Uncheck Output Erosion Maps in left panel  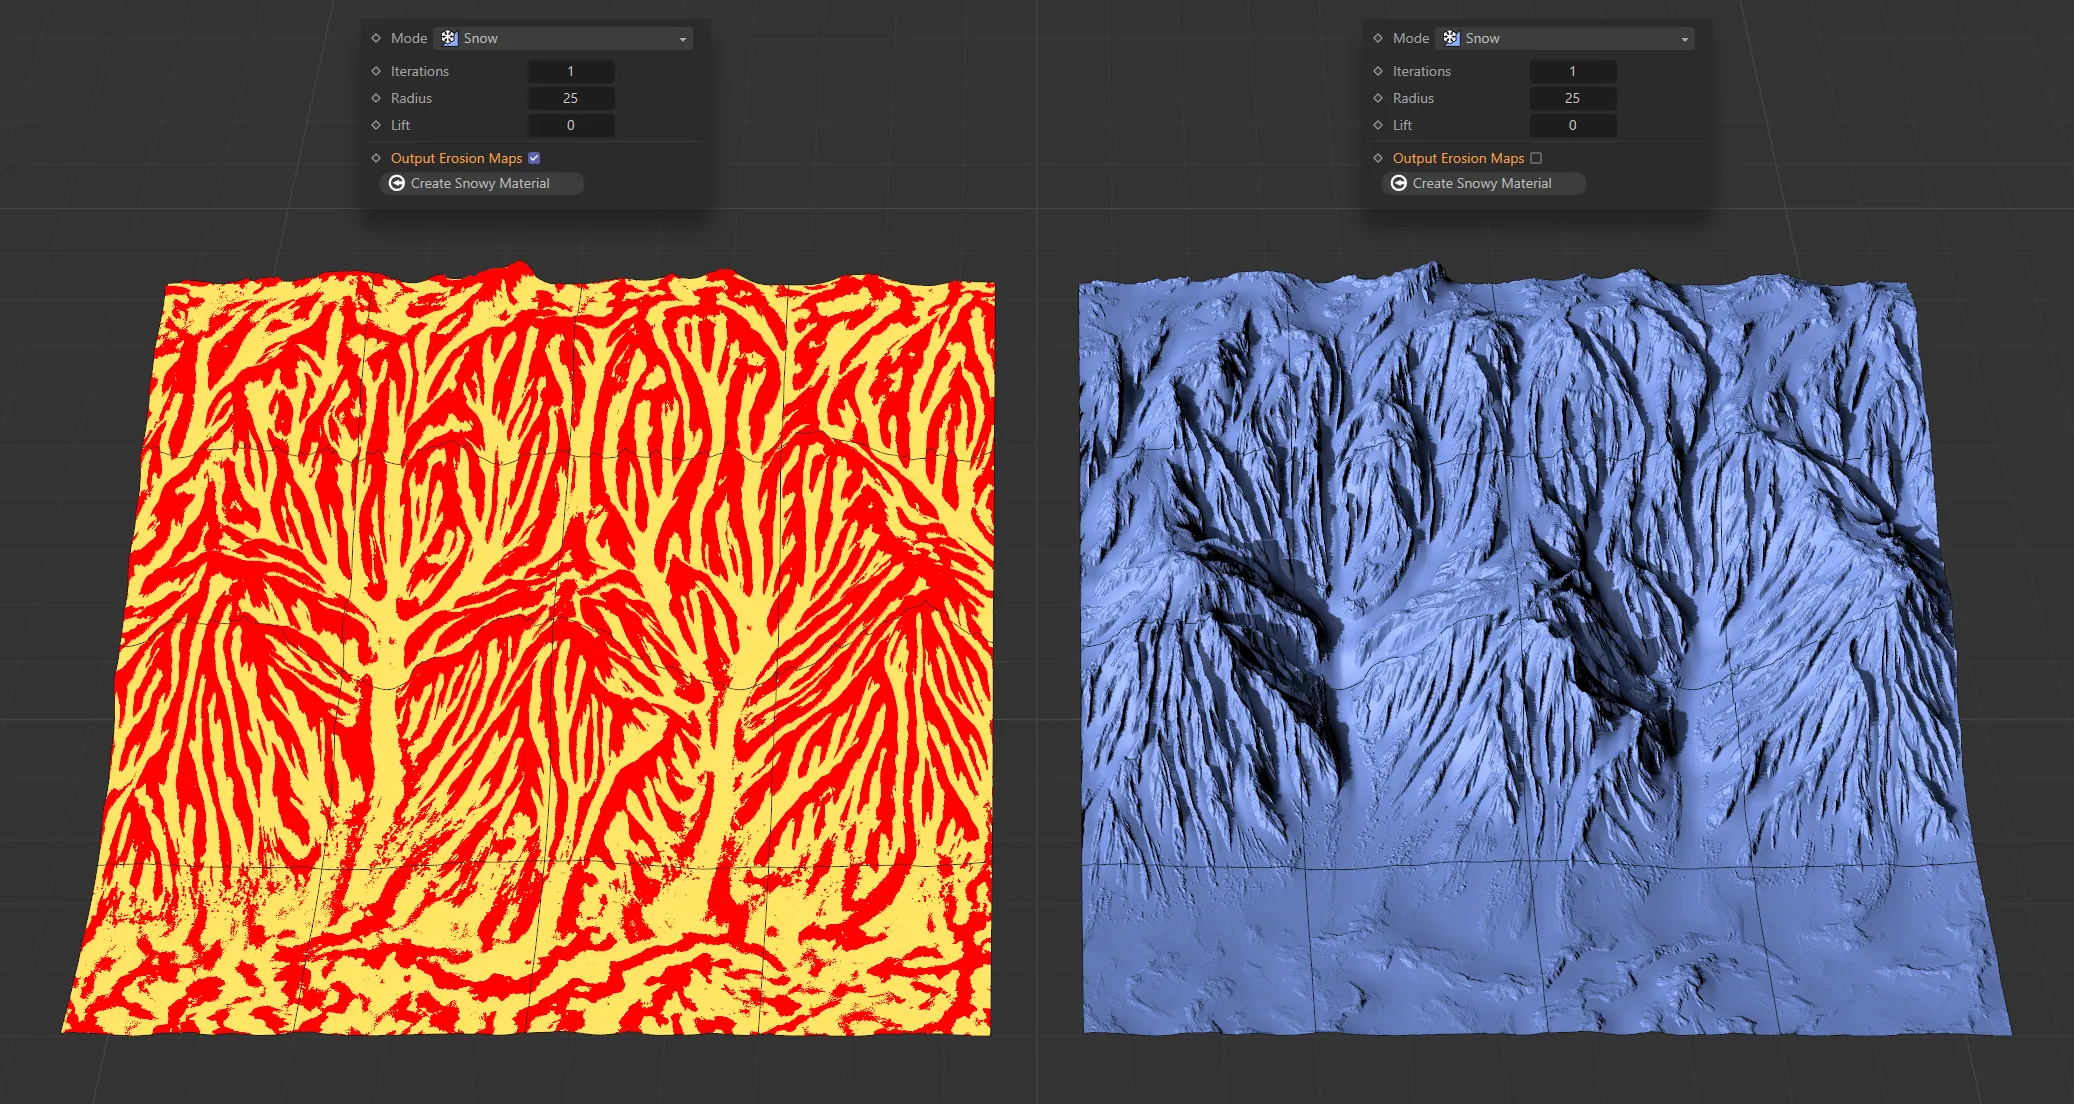click(x=535, y=157)
